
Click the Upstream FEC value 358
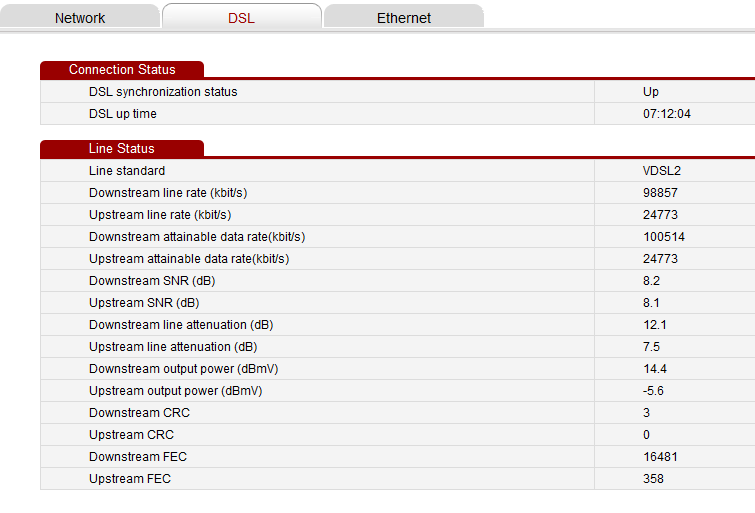pyautogui.click(x=653, y=479)
